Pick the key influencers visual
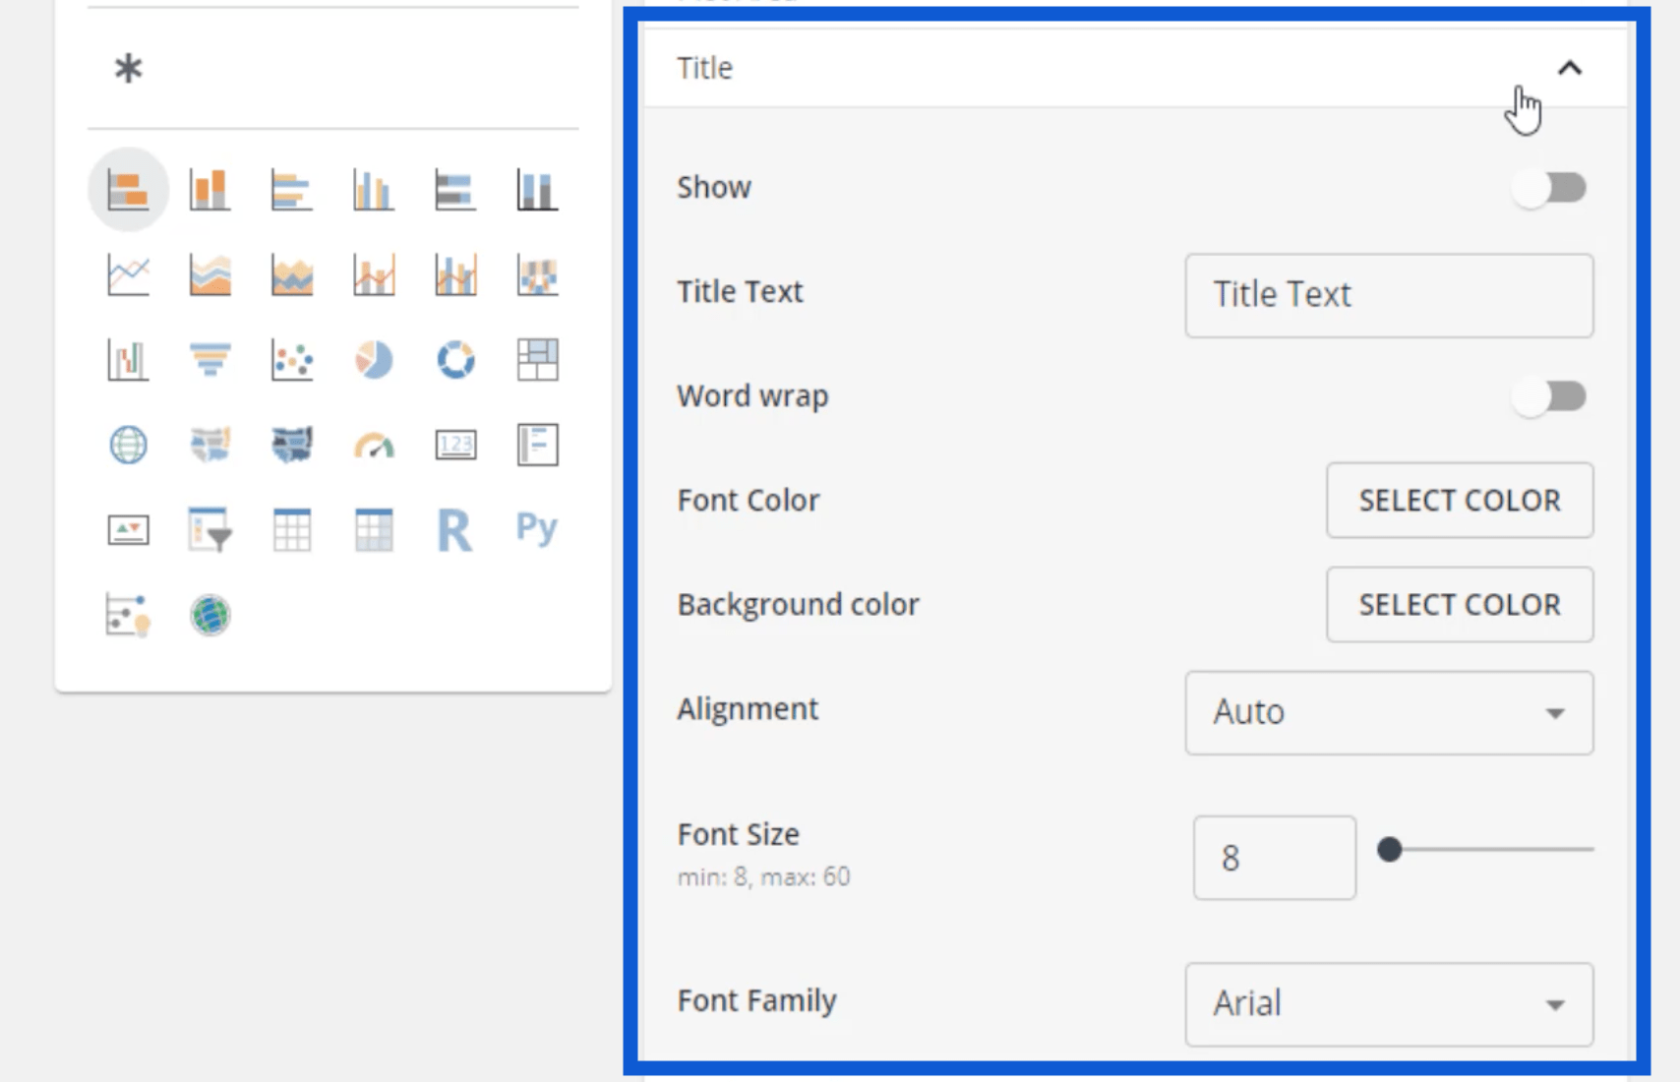 tap(128, 615)
